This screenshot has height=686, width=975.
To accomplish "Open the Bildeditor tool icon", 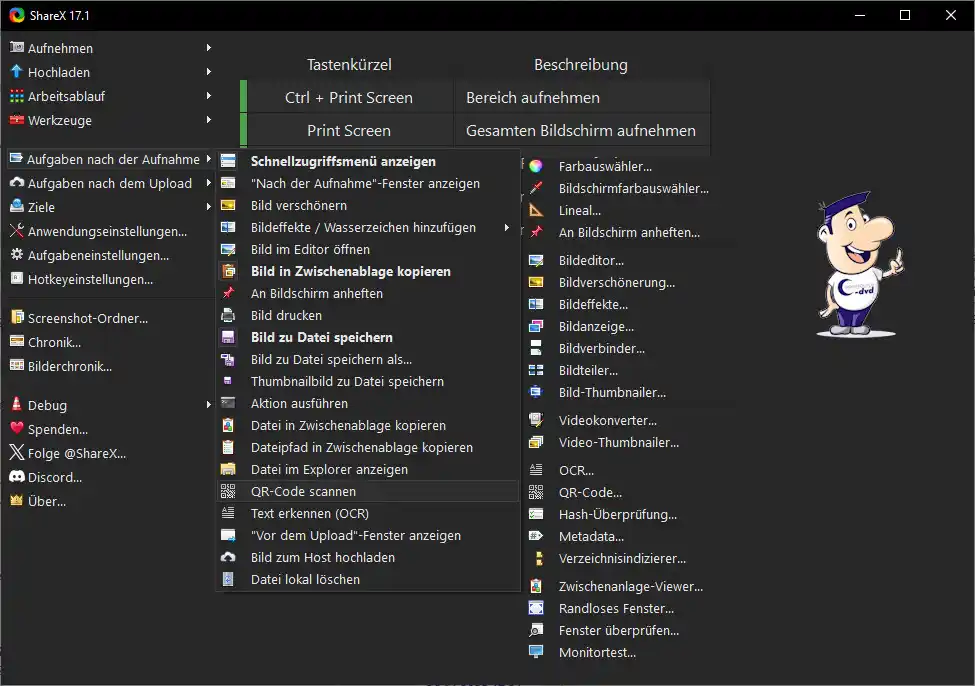I will click(536, 261).
